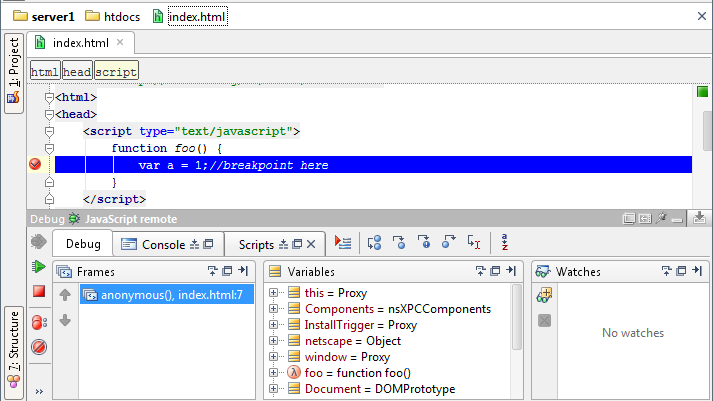Click the restore icon in the Variables panel
Image resolution: width=713 pixels, height=401 pixels.
(495, 271)
